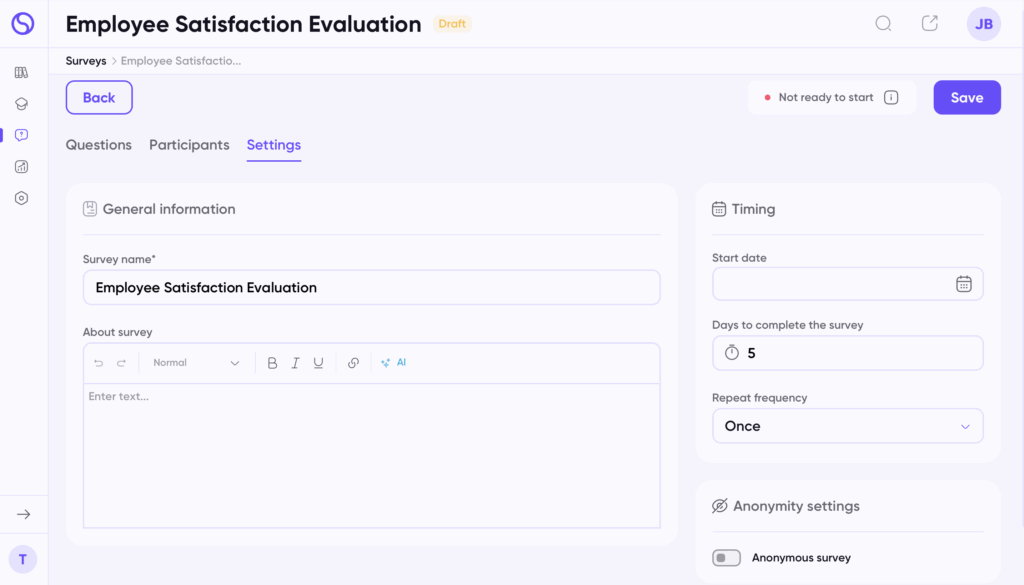Show info about Not ready to start
The height and width of the screenshot is (585, 1024).
tap(891, 98)
